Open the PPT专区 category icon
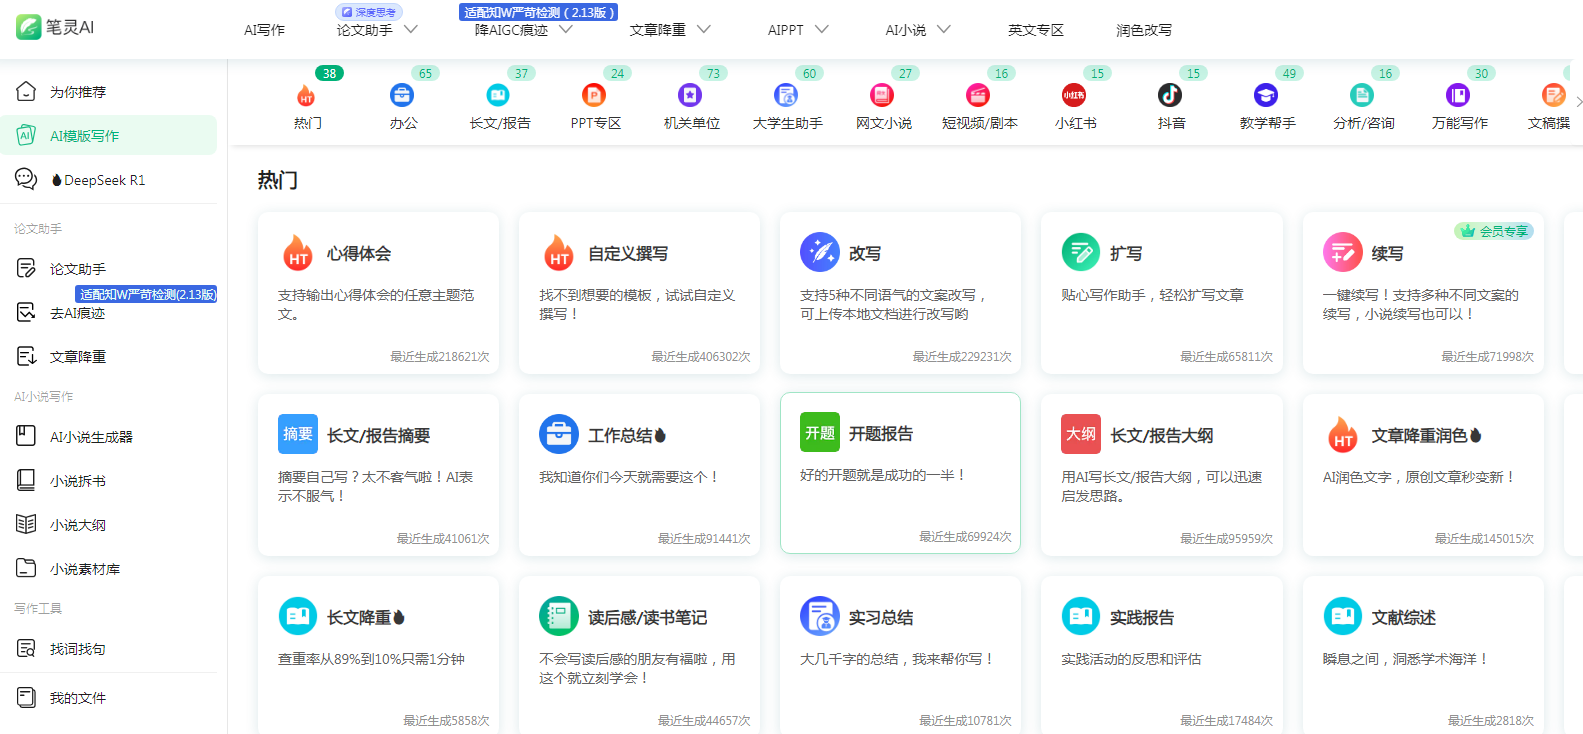 click(594, 95)
